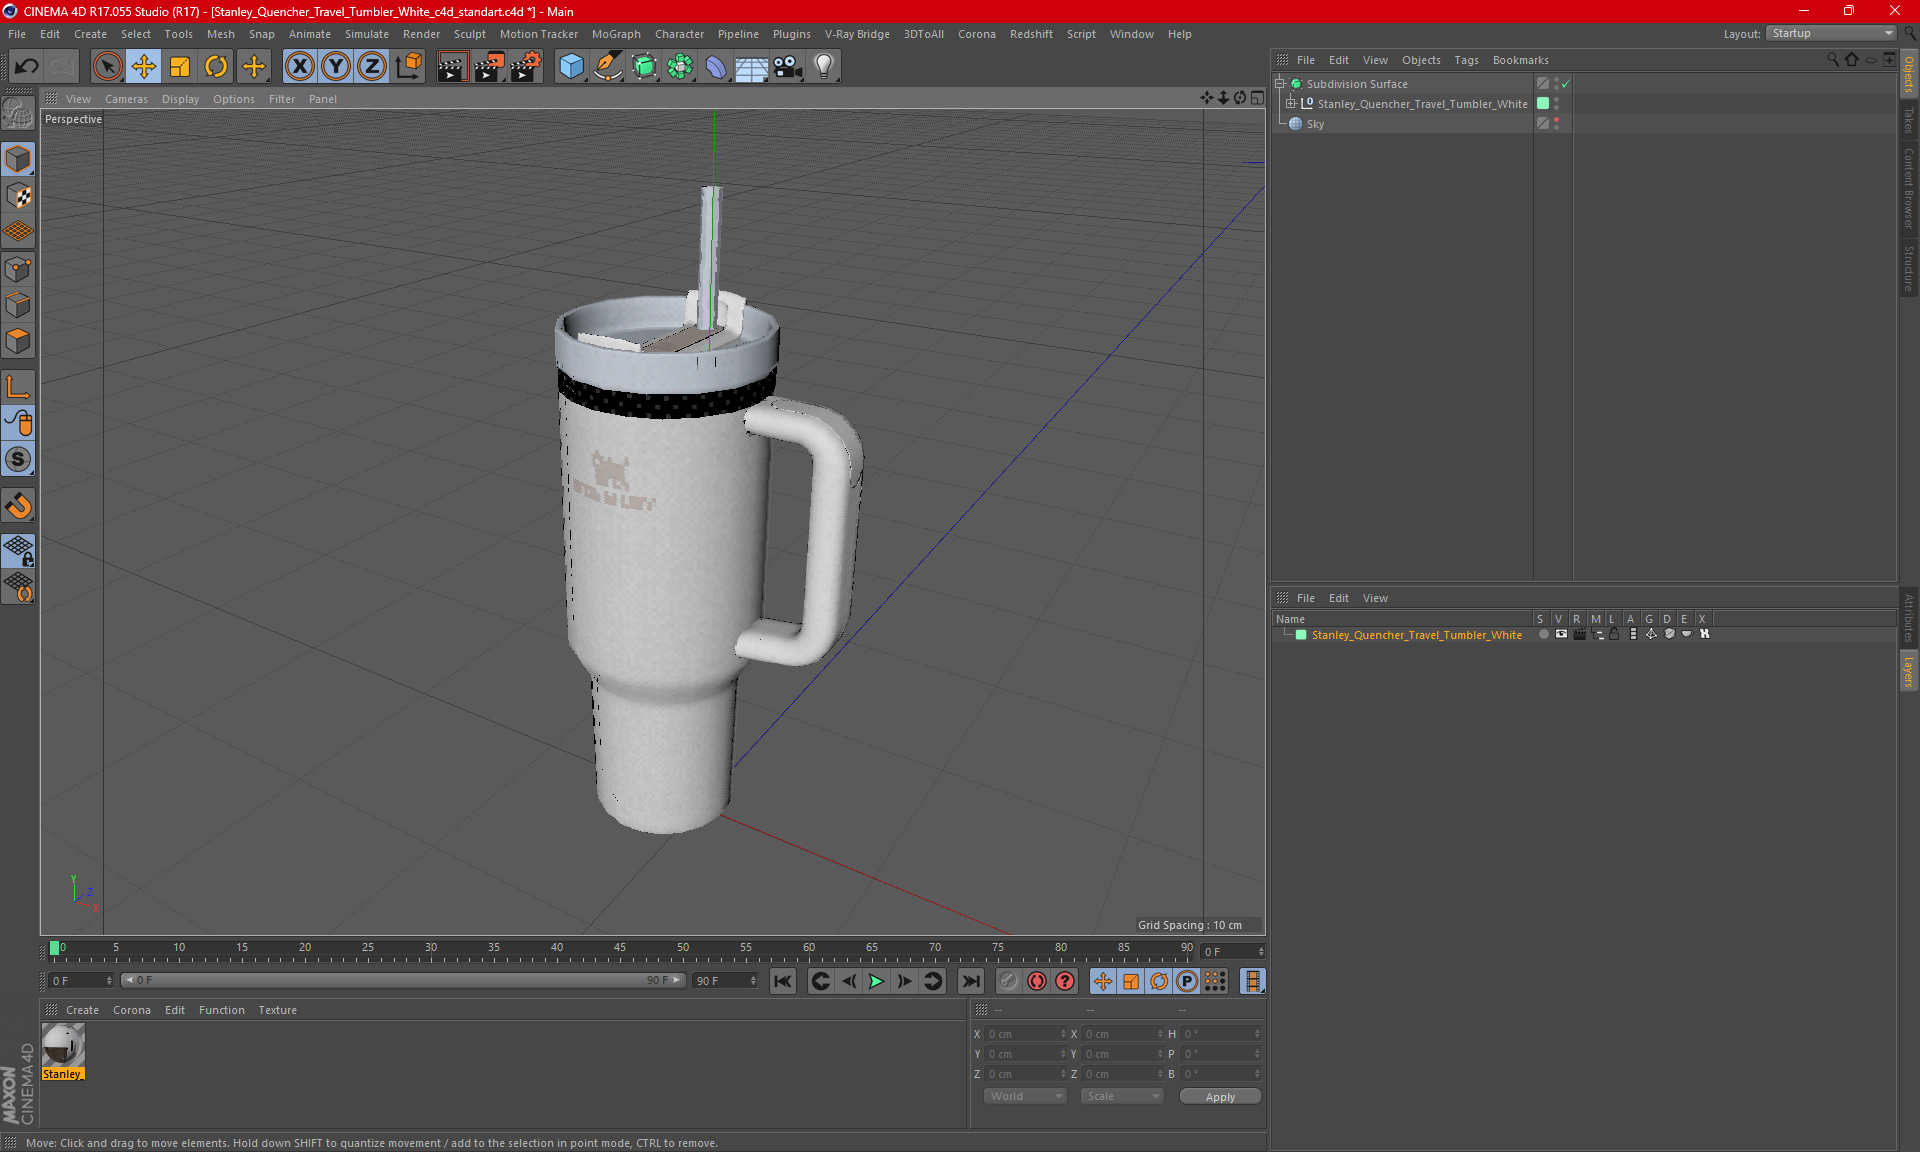Viewport: 1920px width, 1152px height.
Task: Toggle Subdivision Surface enable checkmark
Action: pyautogui.click(x=1565, y=84)
